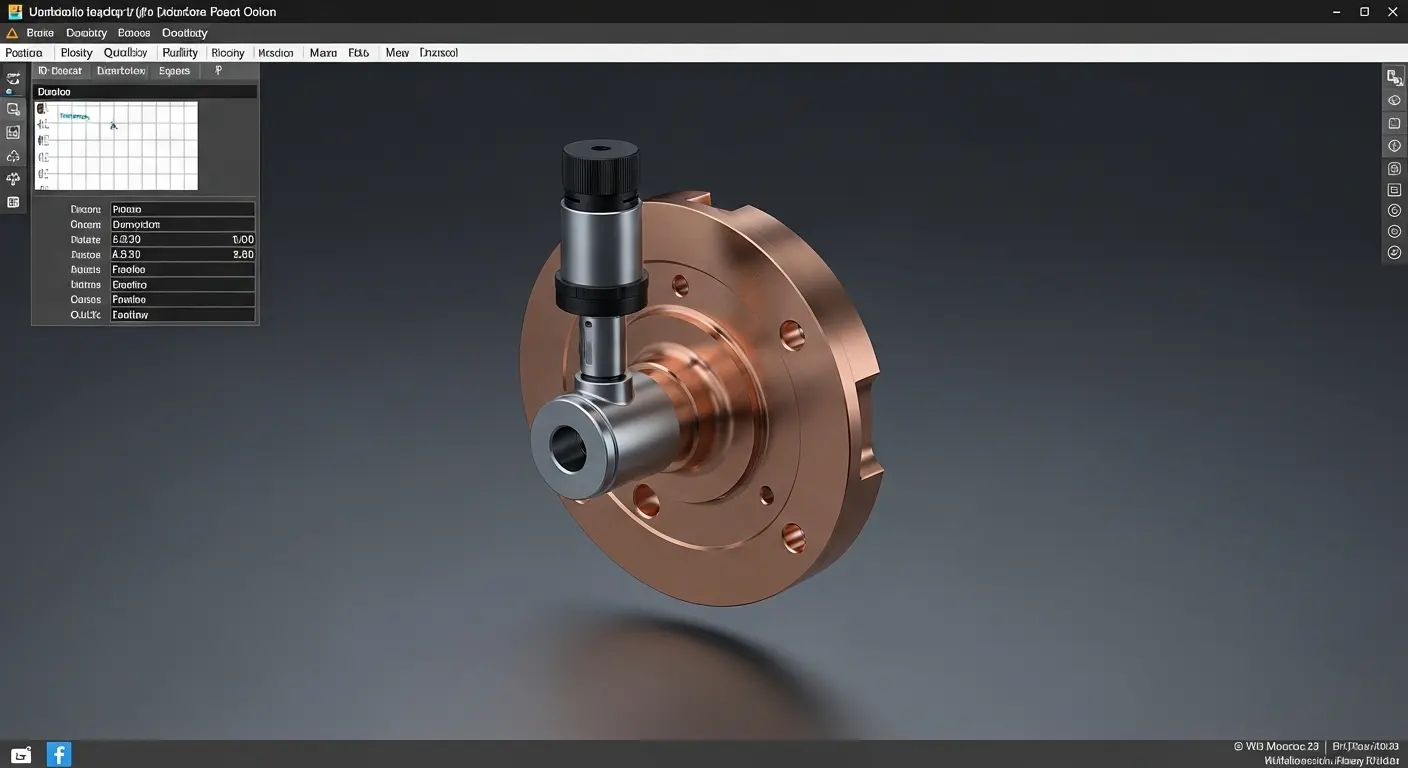The width and height of the screenshot is (1408, 768).
Task: Click the white grid chart preview
Action: click(x=116, y=146)
